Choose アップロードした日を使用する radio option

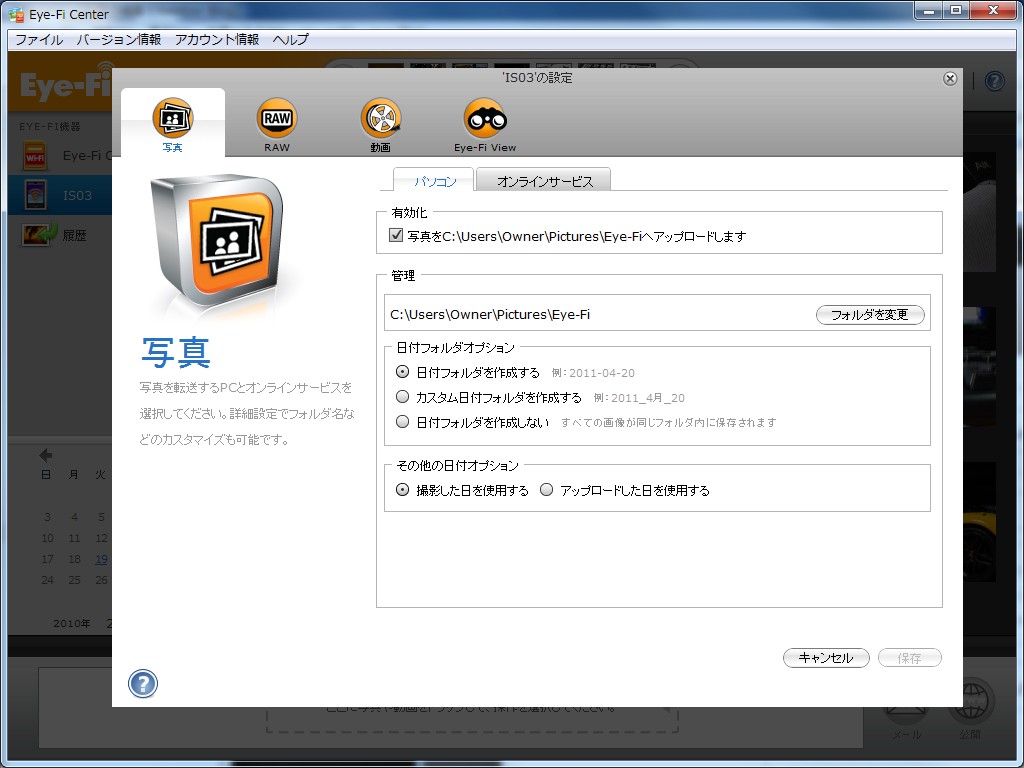[547, 489]
